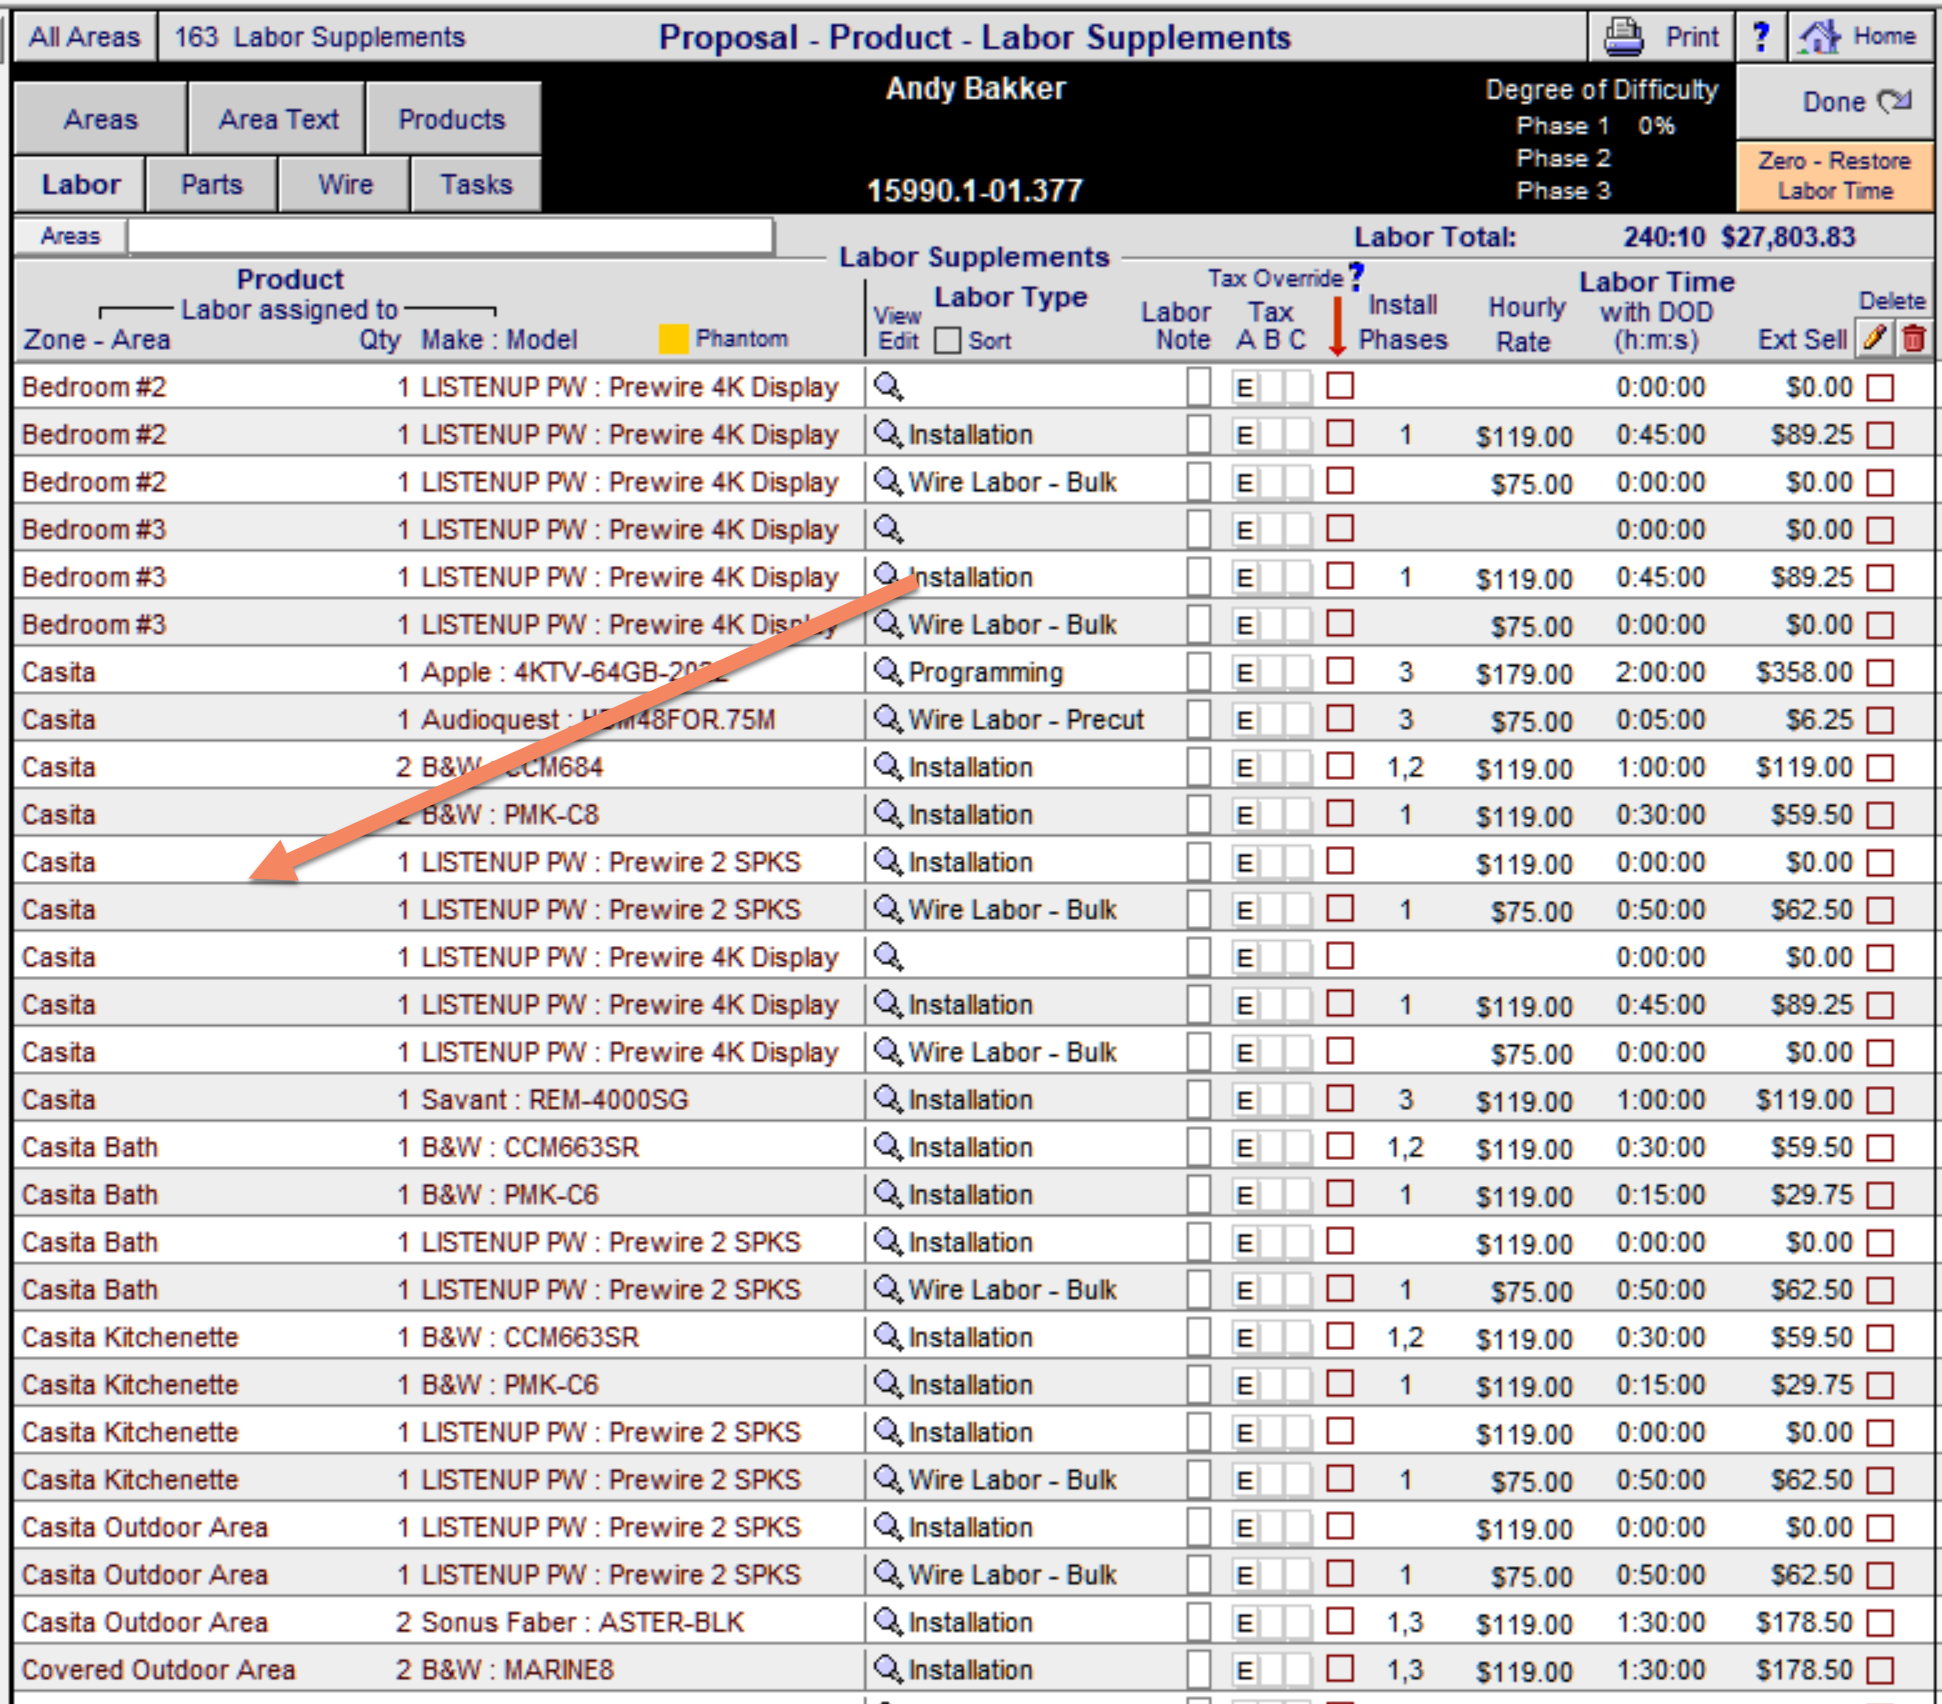Click the red trash Delete icon
Viewport: 1942px width, 1704px height.
click(x=1913, y=338)
